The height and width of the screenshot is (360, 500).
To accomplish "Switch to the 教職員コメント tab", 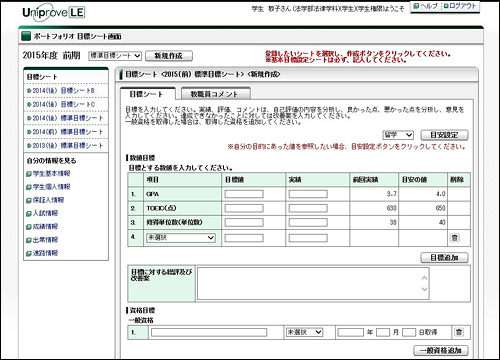I will click(x=215, y=94).
